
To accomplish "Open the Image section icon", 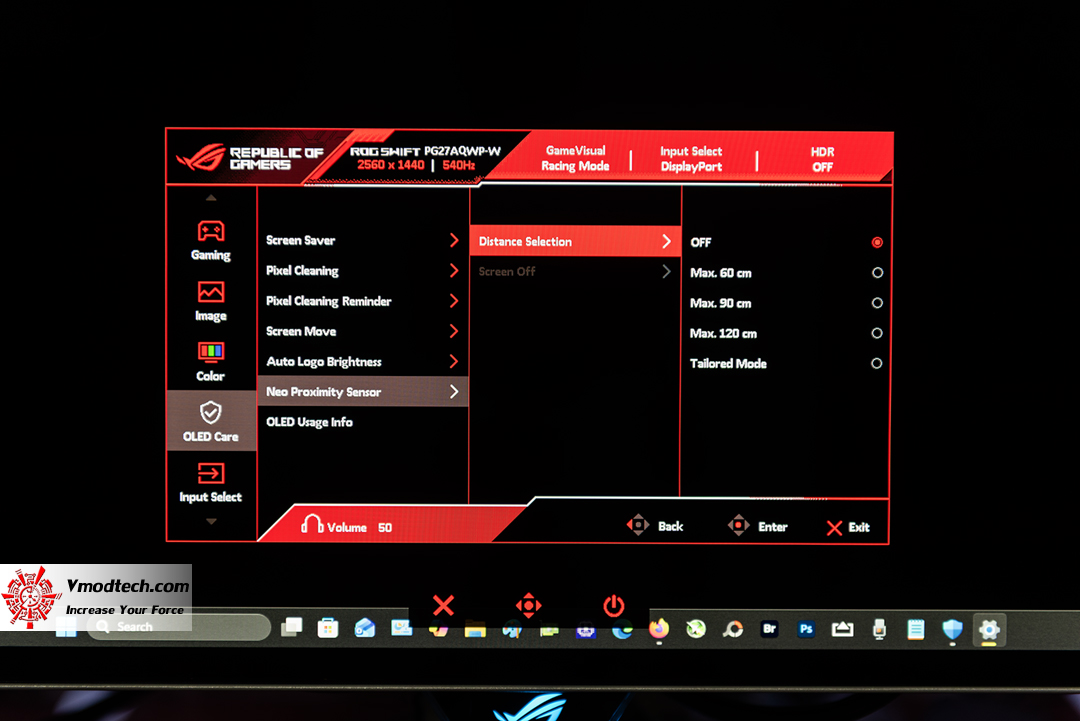I will [x=211, y=292].
